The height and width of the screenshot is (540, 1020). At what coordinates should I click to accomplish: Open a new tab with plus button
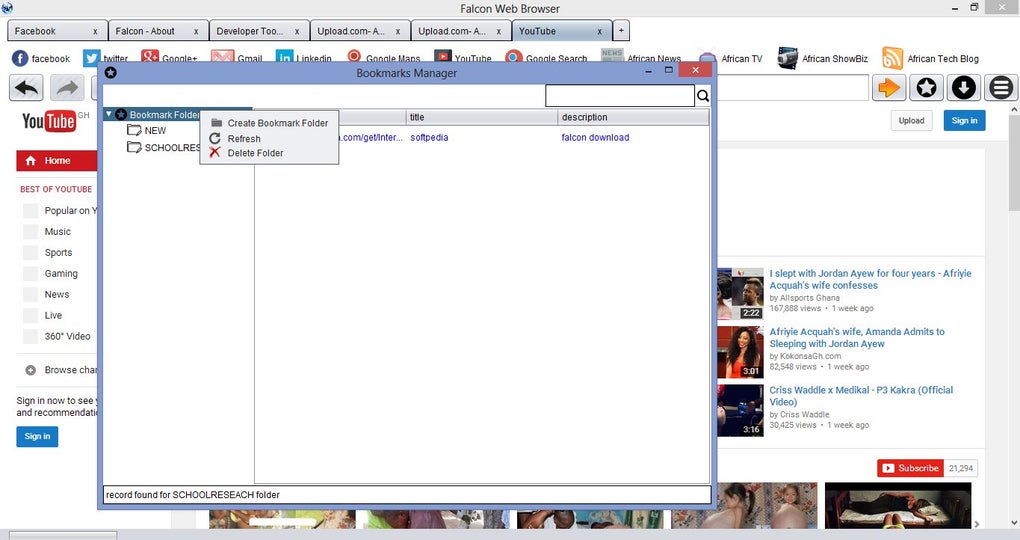coord(621,31)
